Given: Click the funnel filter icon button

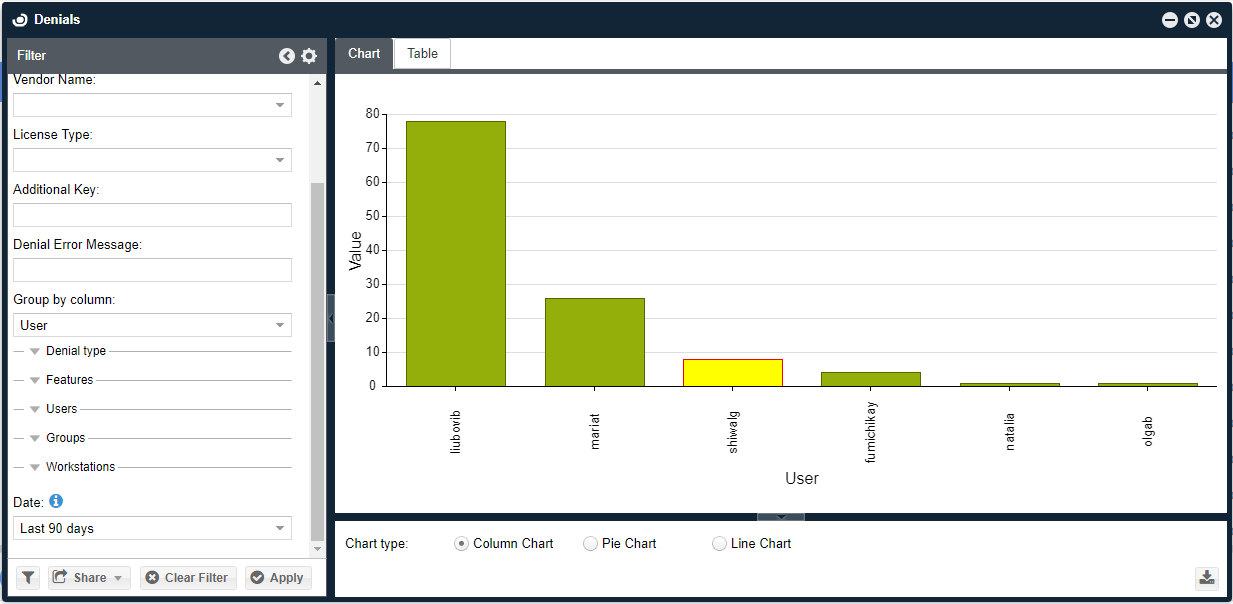Looking at the screenshot, I should 28,577.
